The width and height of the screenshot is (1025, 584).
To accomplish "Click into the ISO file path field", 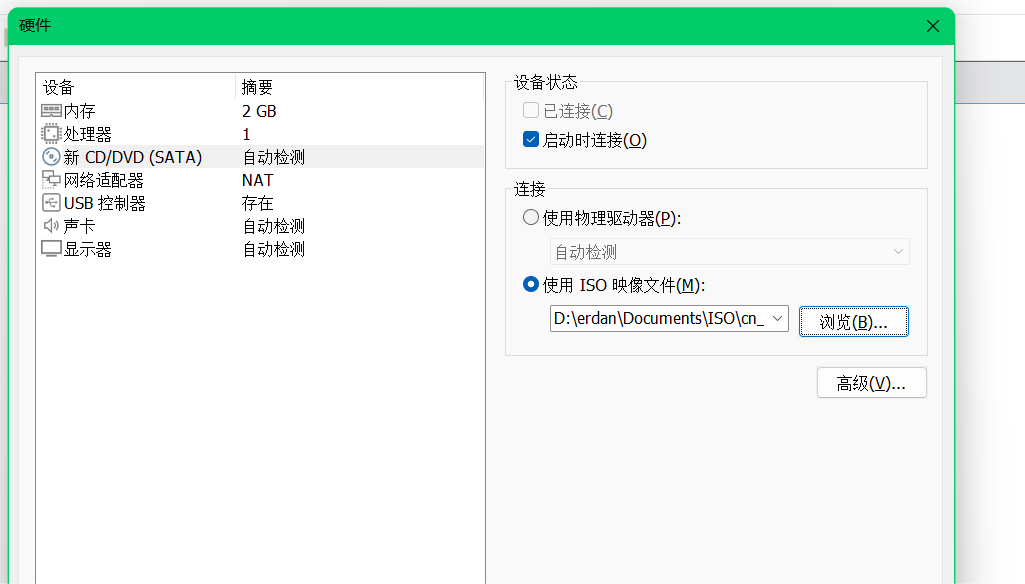I will click(x=659, y=318).
